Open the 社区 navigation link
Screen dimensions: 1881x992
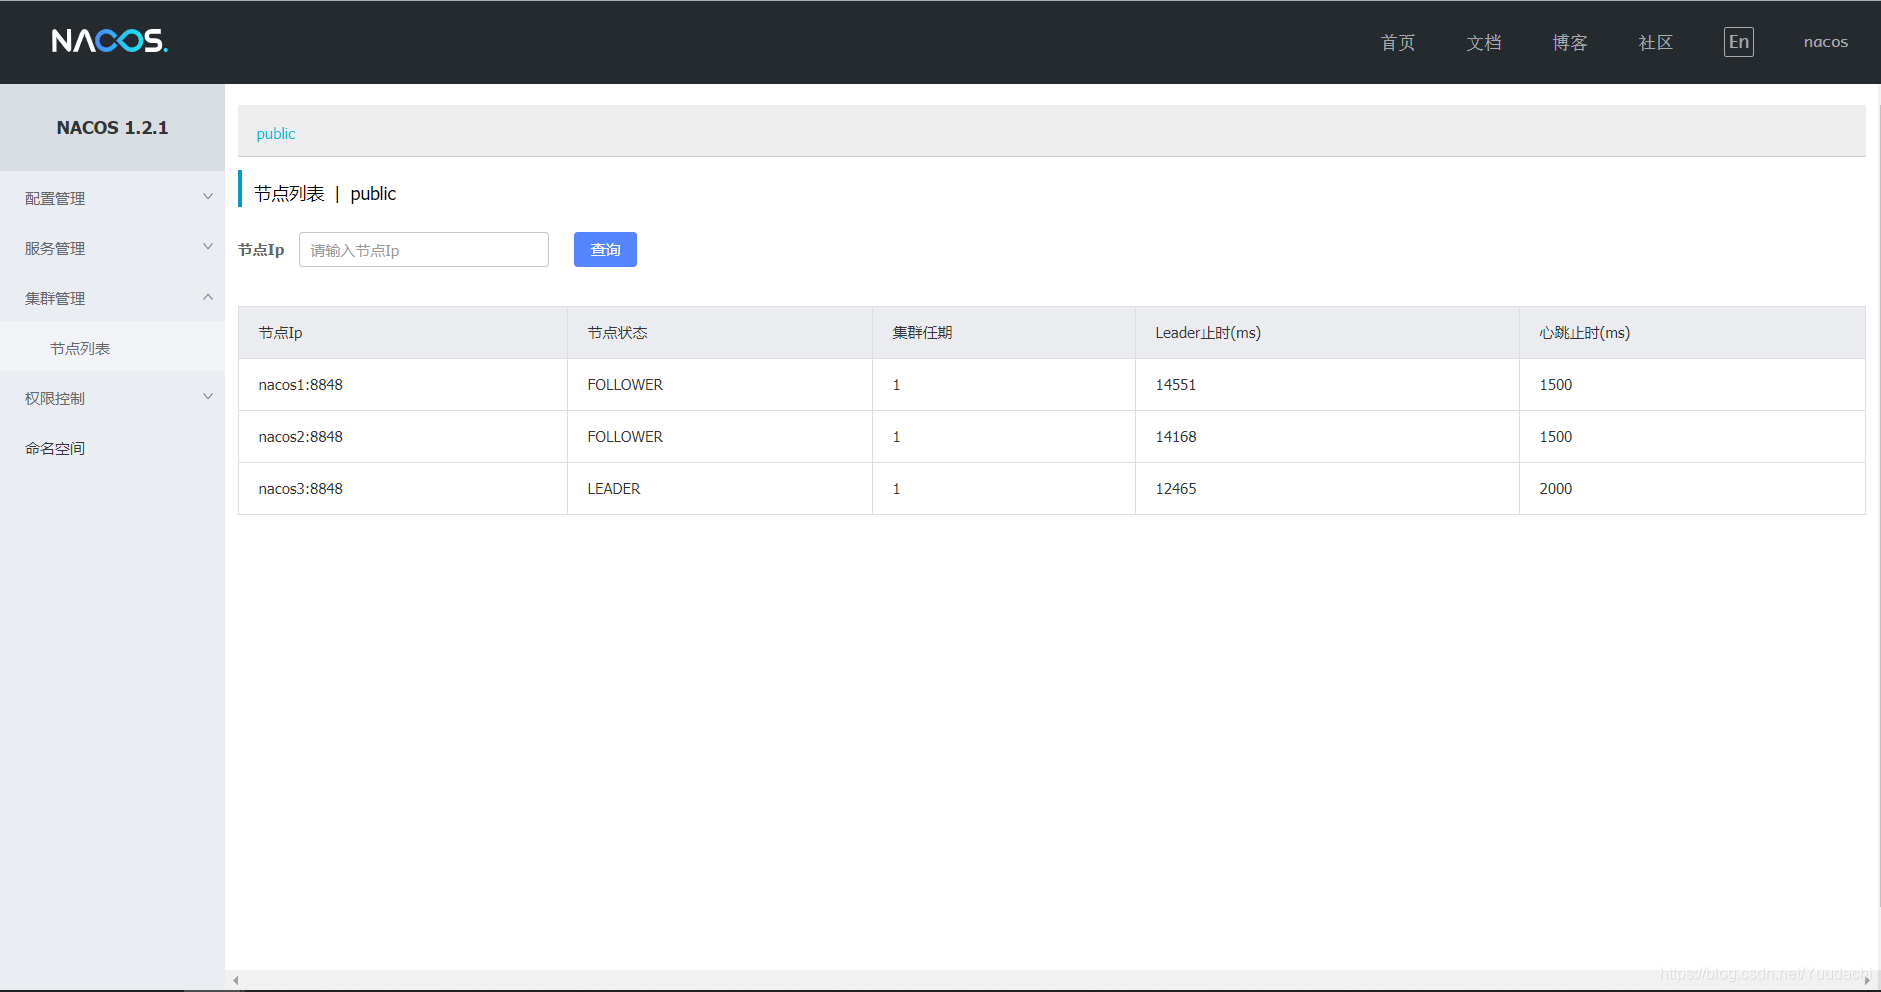1656,43
